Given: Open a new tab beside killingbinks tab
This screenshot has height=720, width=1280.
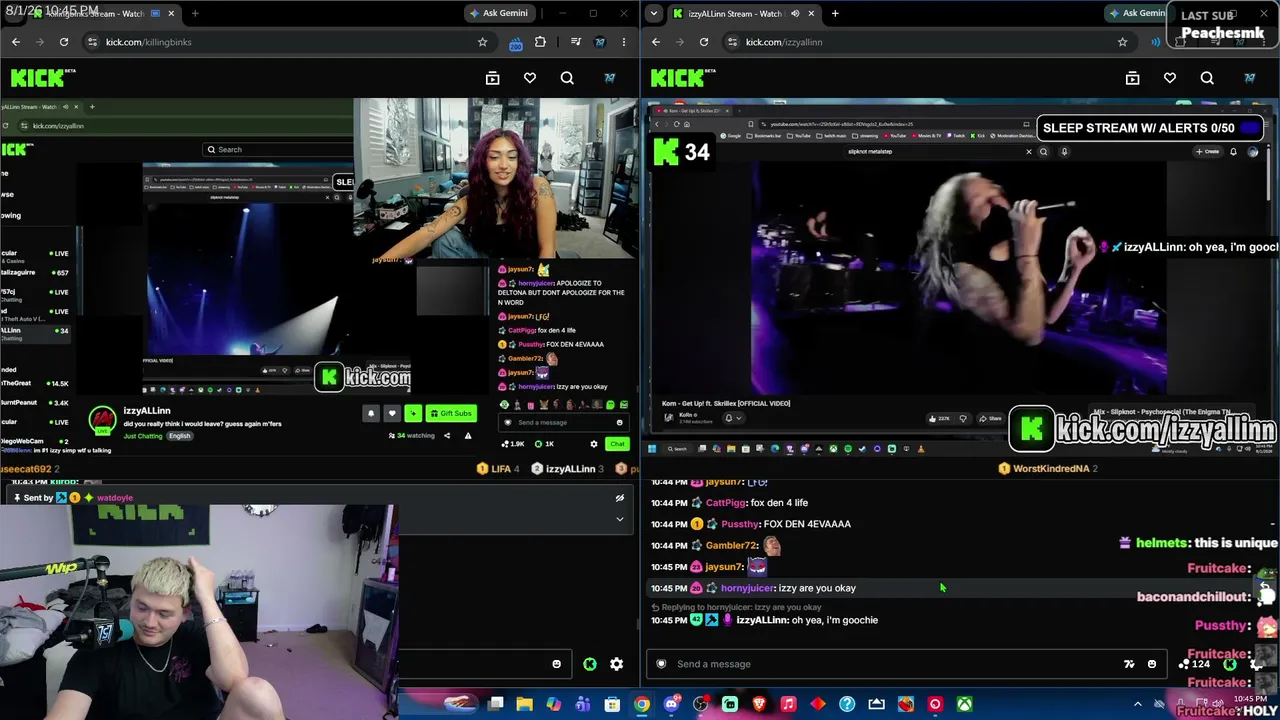Looking at the screenshot, I should pyautogui.click(x=195, y=14).
